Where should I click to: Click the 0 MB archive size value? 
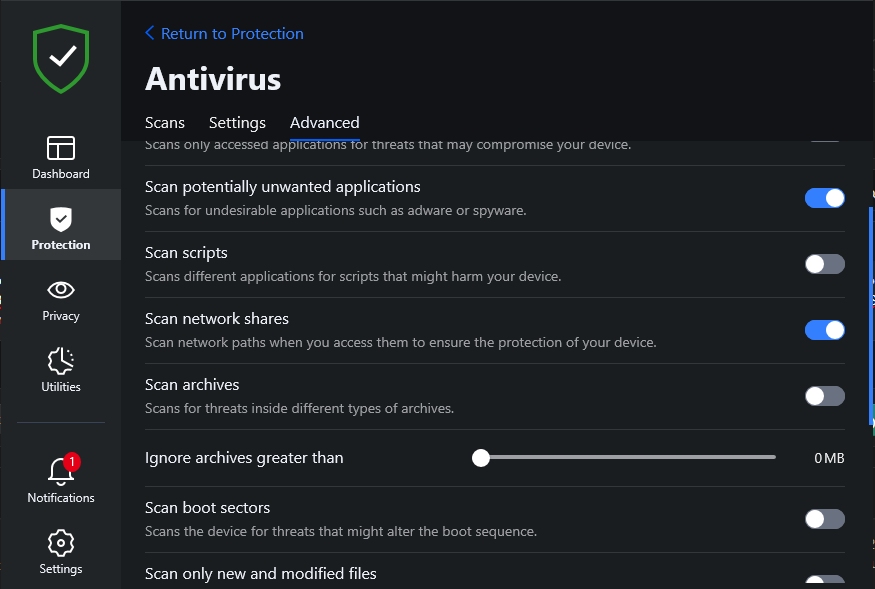tap(829, 458)
